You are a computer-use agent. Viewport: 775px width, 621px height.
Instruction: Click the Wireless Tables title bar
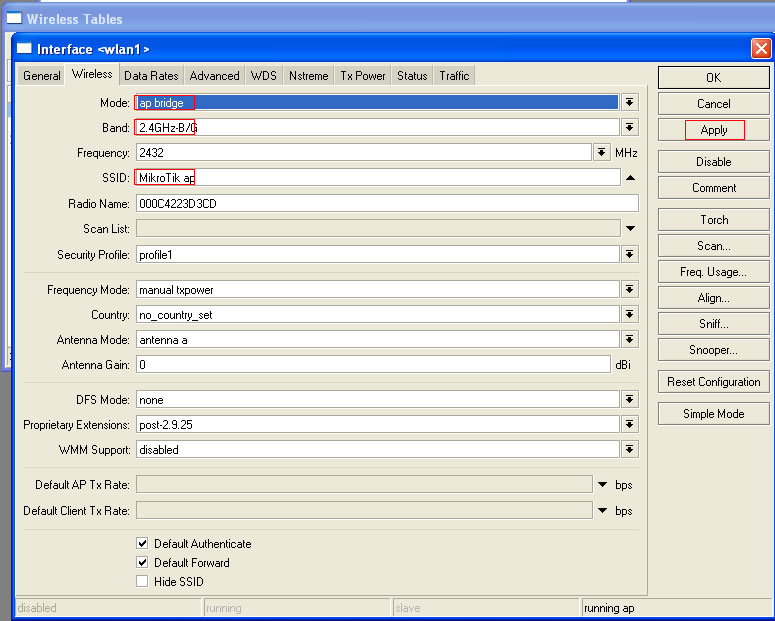click(x=388, y=19)
